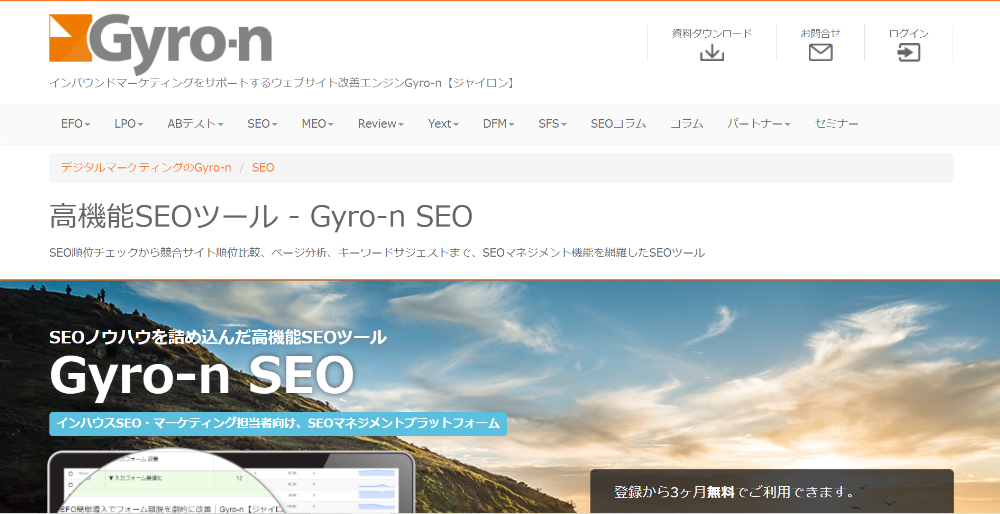Click the SEO breadcrumb link
Viewport: 1000px width, 514px height.
pos(263,168)
